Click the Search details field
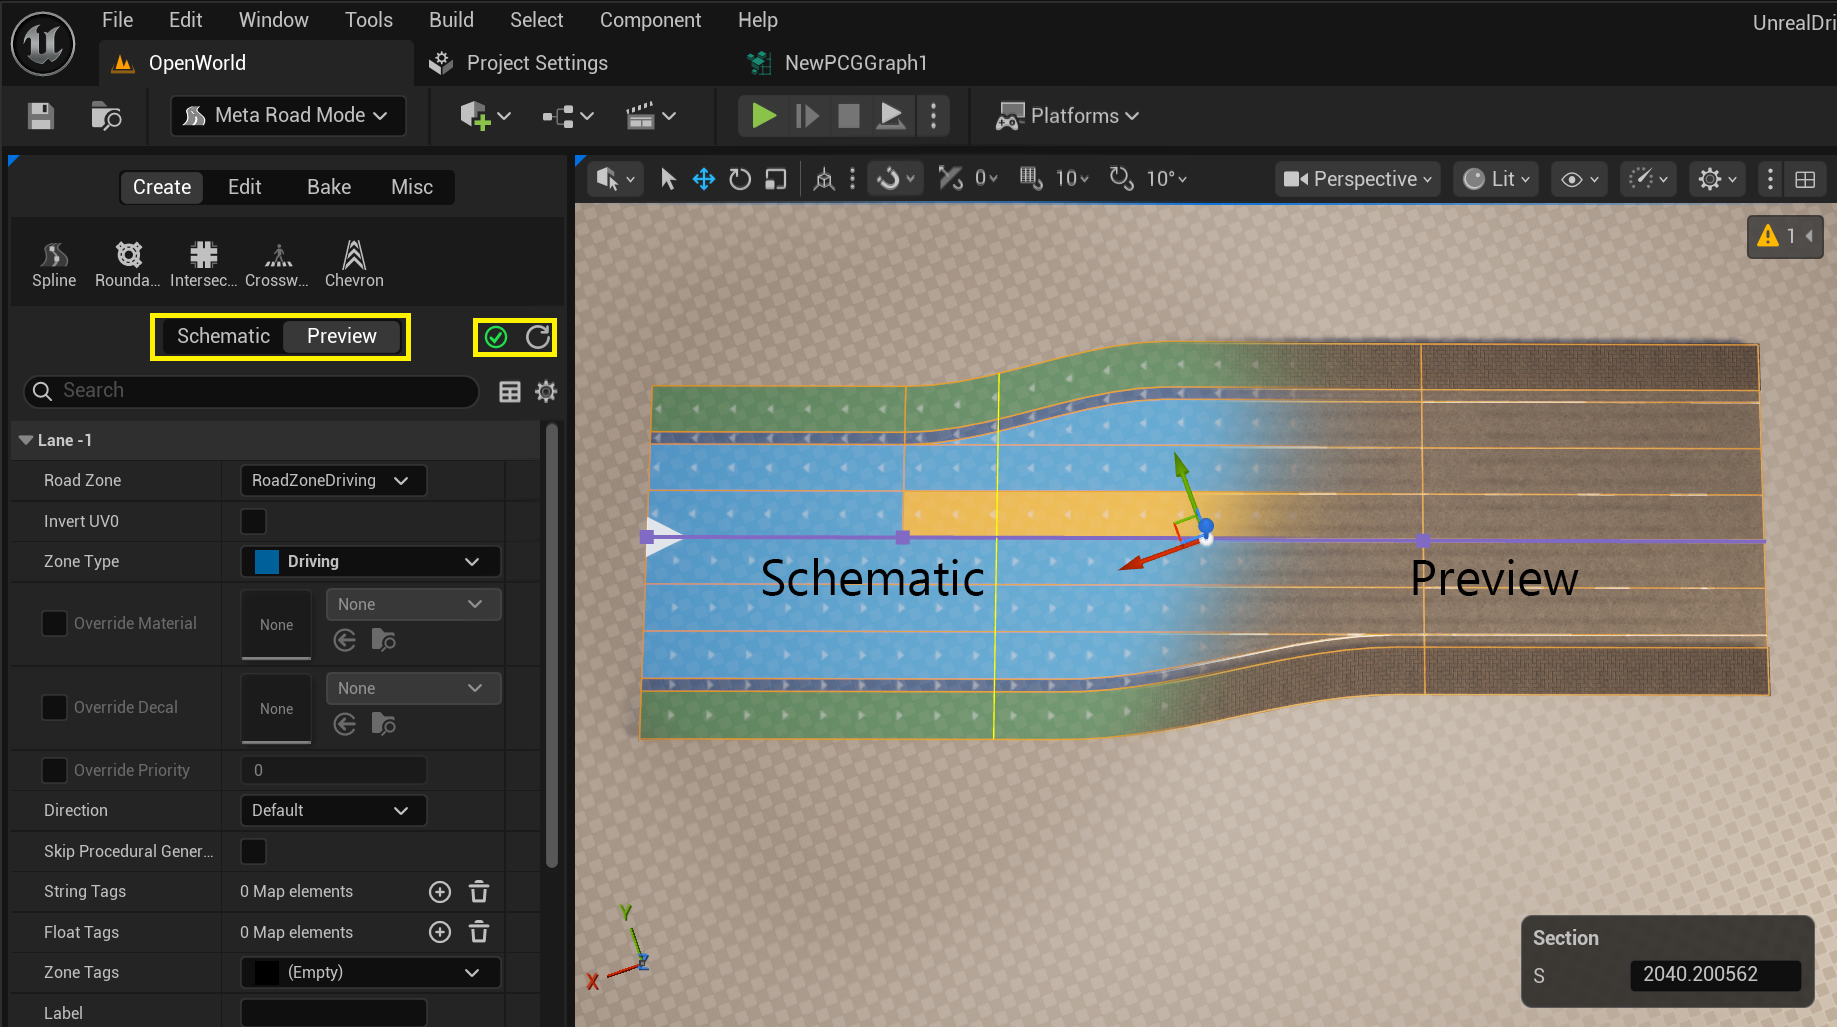 pyautogui.click(x=251, y=391)
